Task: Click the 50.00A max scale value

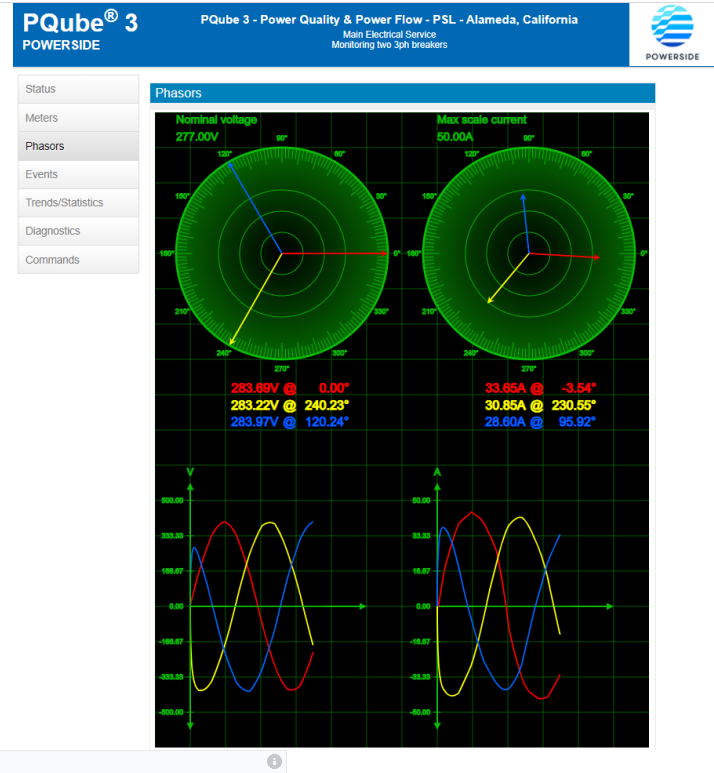Action: [455, 137]
